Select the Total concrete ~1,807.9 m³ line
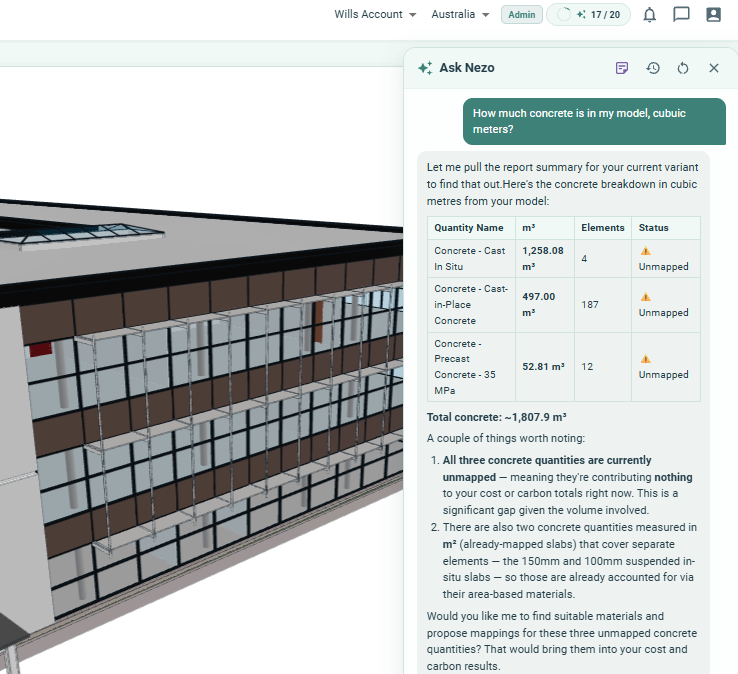The width and height of the screenshot is (738, 674). 497,417
